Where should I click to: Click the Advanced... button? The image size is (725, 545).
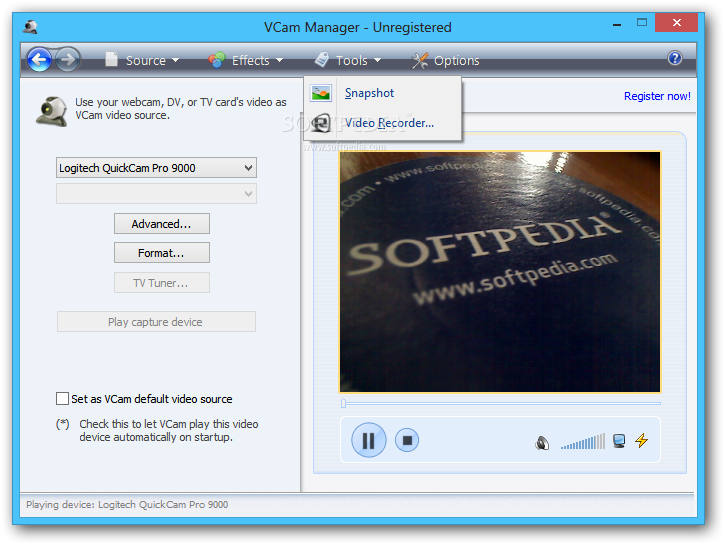tap(161, 224)
